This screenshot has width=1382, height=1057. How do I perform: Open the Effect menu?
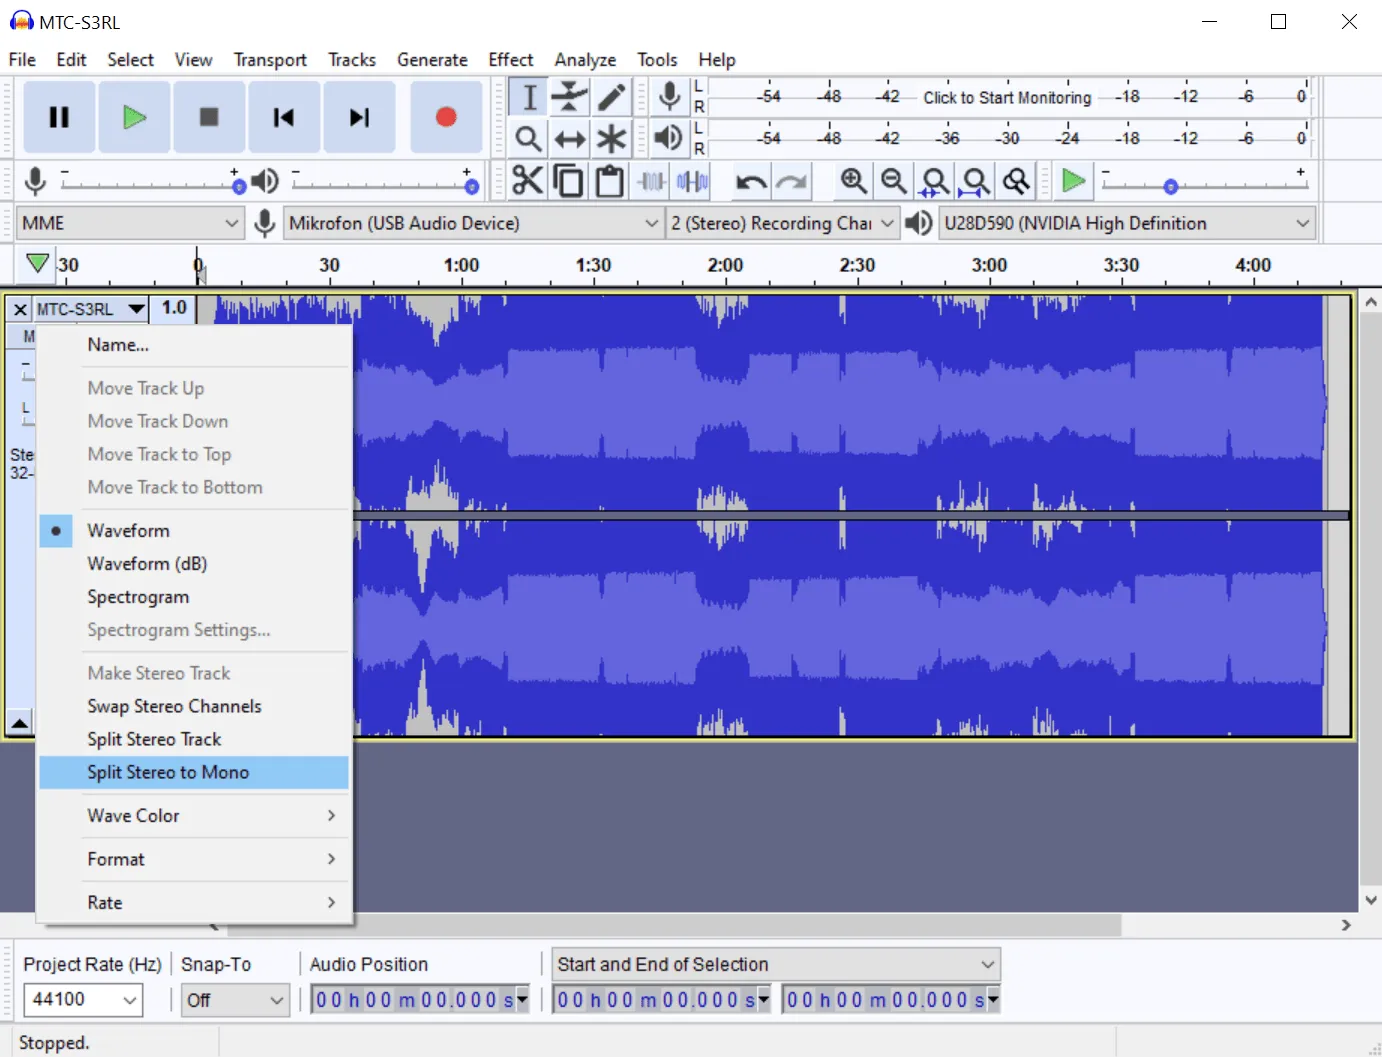[510, 59]
